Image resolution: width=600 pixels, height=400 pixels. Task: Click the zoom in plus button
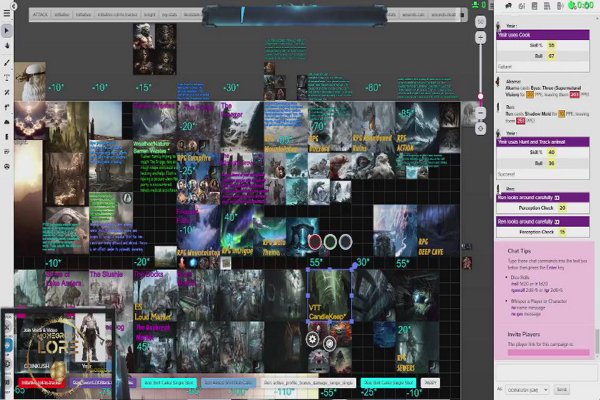[x=481, y=38]
